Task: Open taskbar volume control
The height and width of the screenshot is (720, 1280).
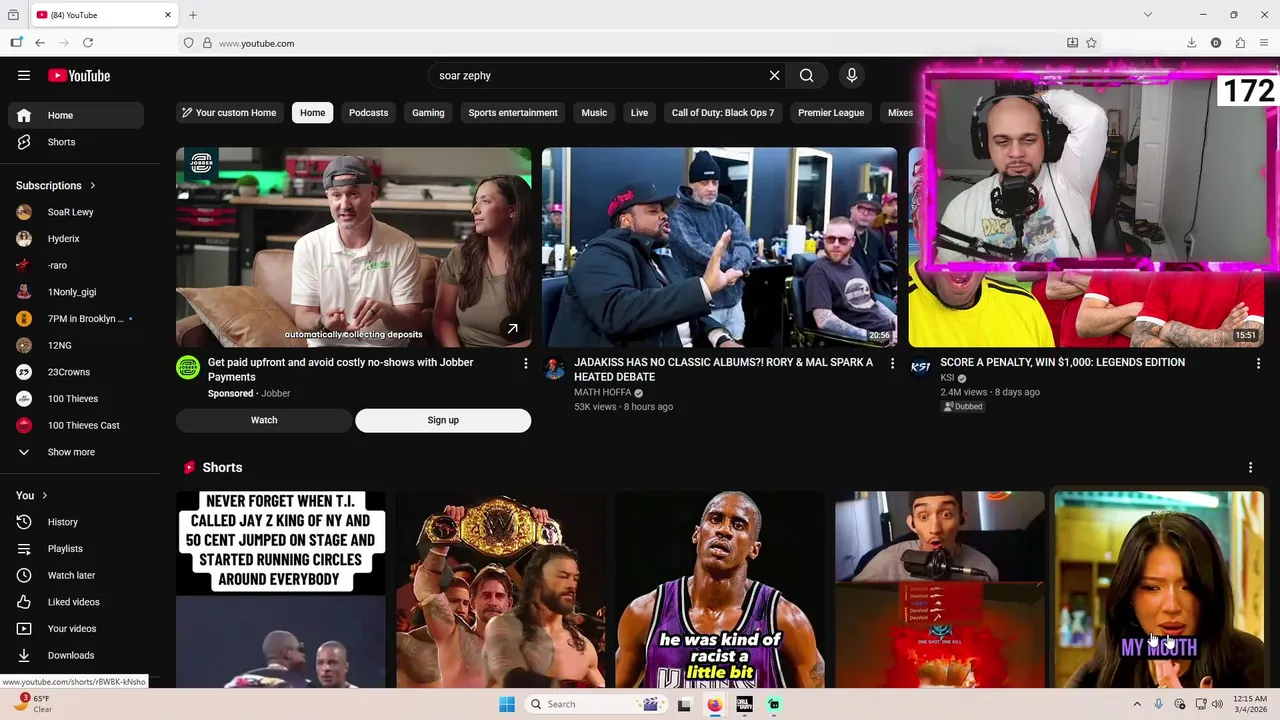Action: (1217, 704)
